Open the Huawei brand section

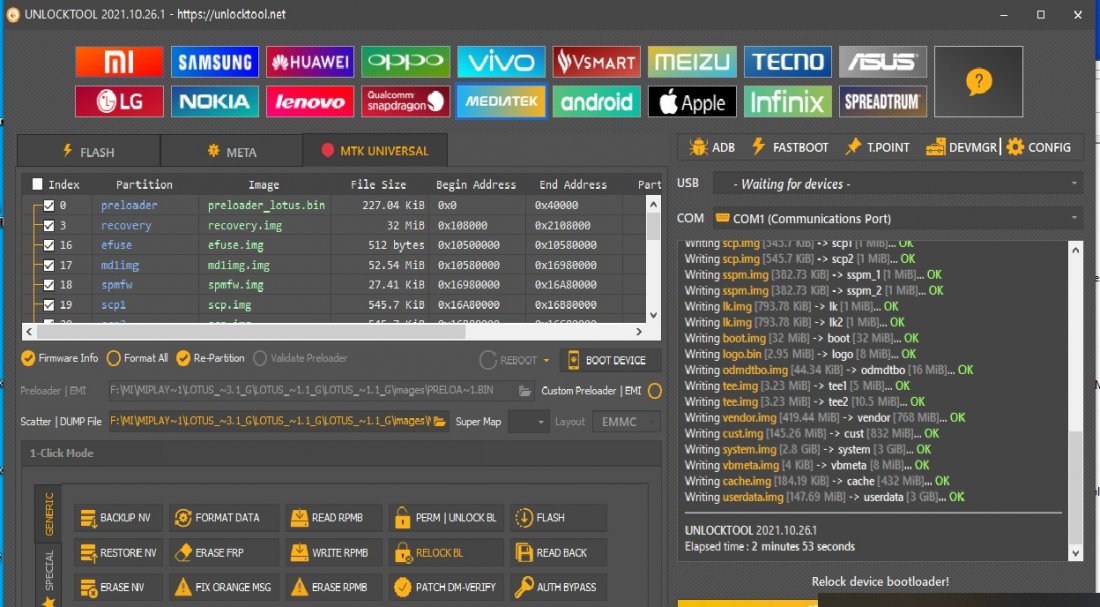point(310,62)
